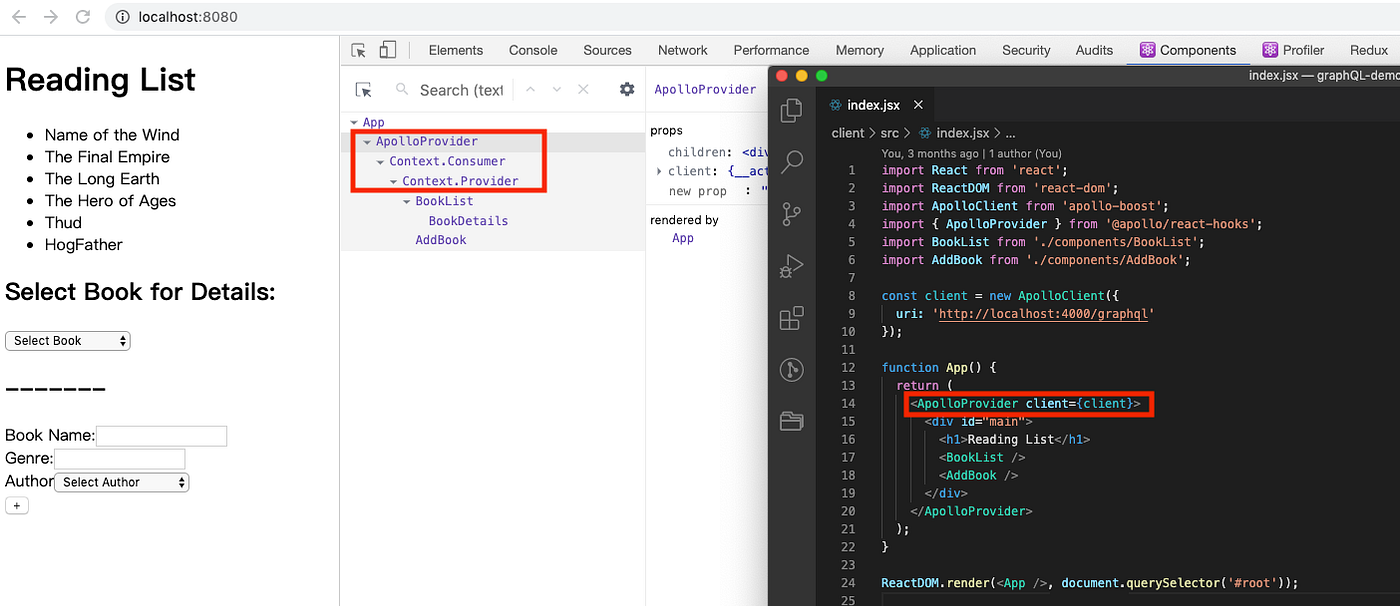Open the GitLens icon in the activity bar
1400x606 pixels.
click(791, 370)
